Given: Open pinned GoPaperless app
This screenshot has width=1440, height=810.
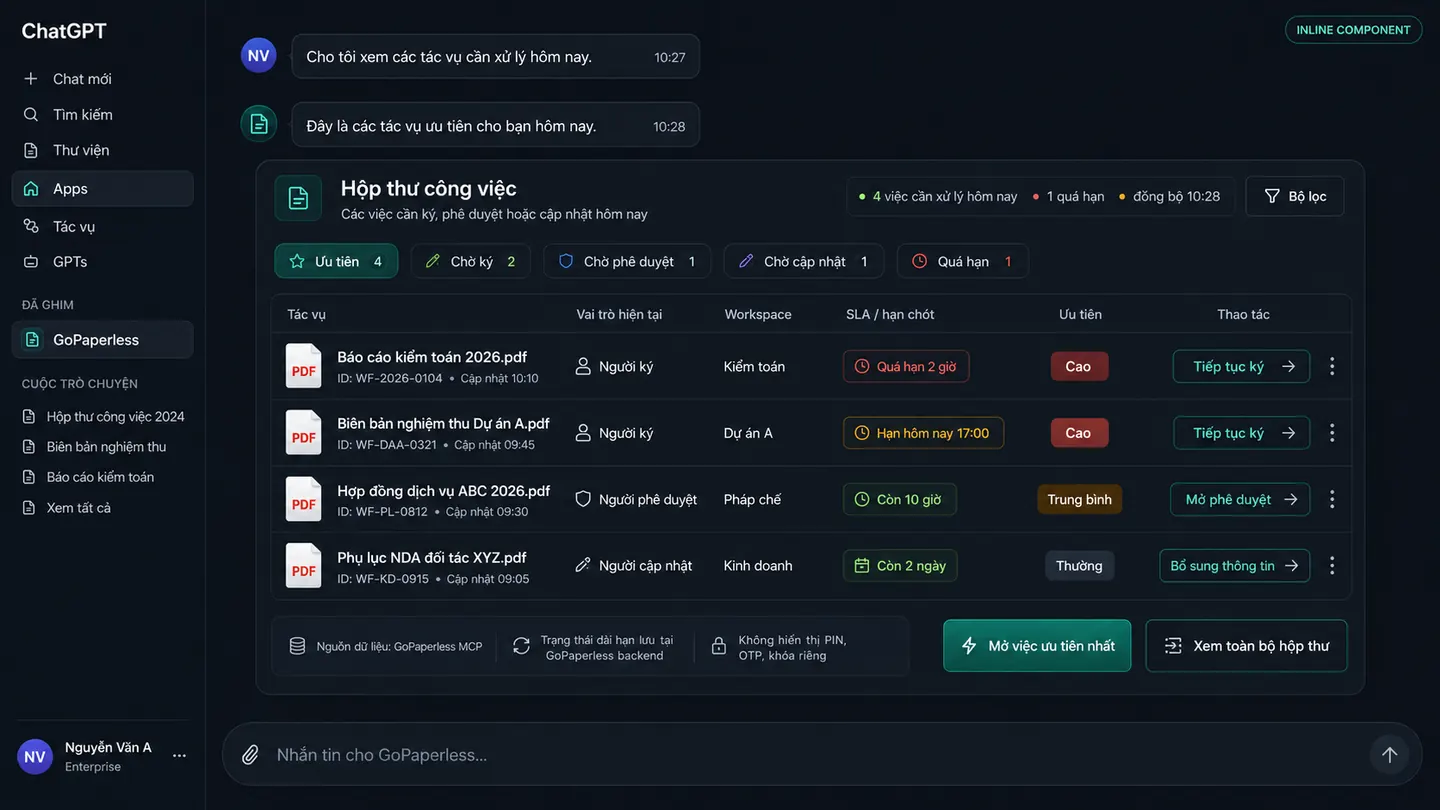Looking at the screenshot, I should pyautogui.click(x=102, y=340).
